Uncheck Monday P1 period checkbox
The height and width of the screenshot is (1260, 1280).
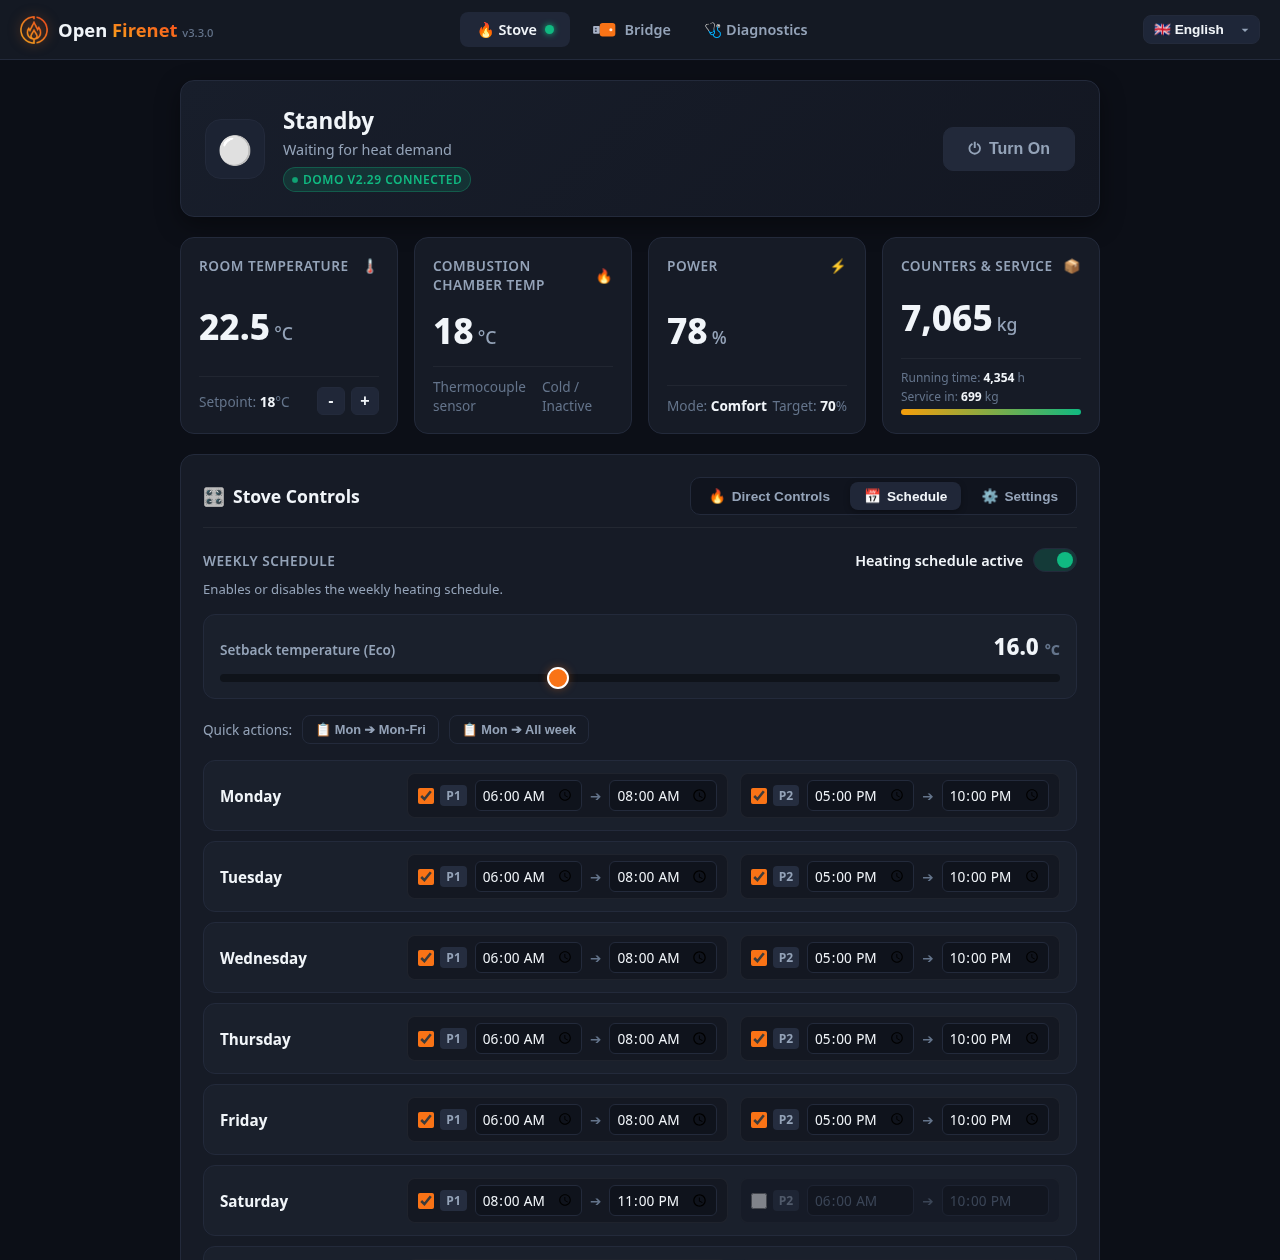click(x=426, y=796)
